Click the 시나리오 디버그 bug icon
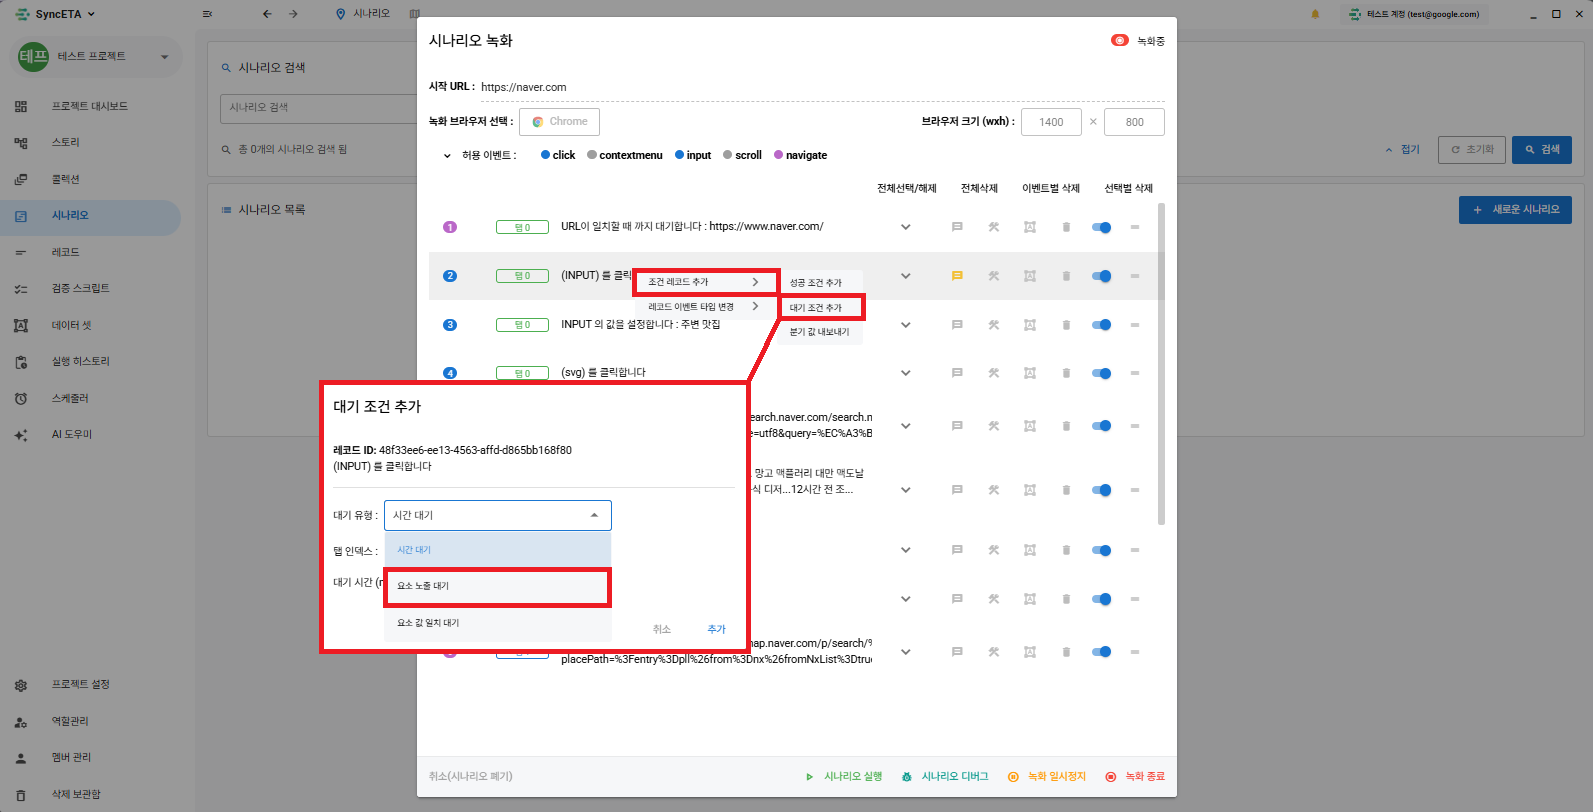Image resolution: width=1593 pixels, height=812 pixels. 907,777
